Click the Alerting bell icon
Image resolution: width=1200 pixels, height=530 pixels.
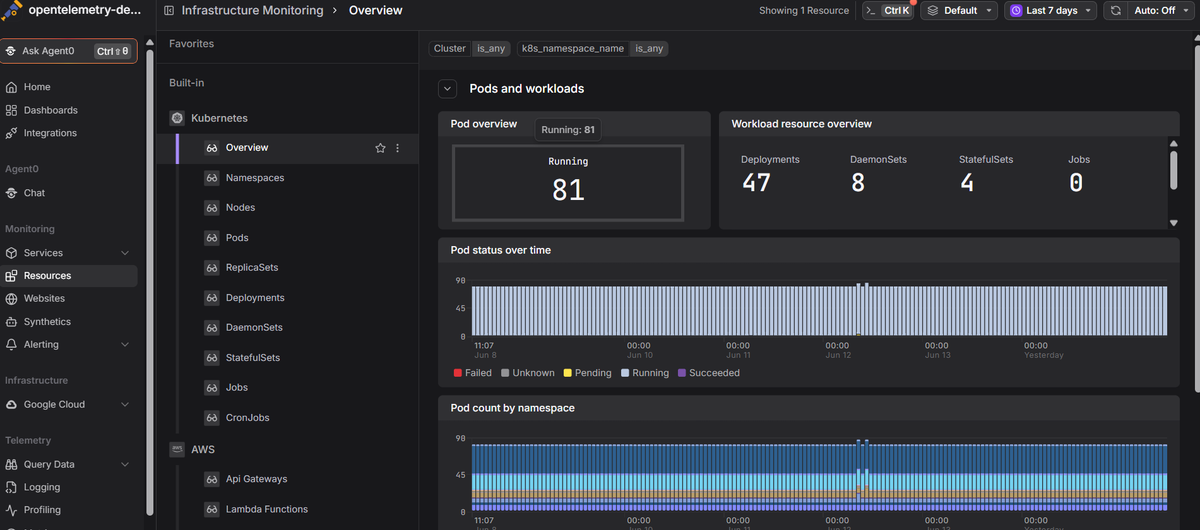(11, 344)
